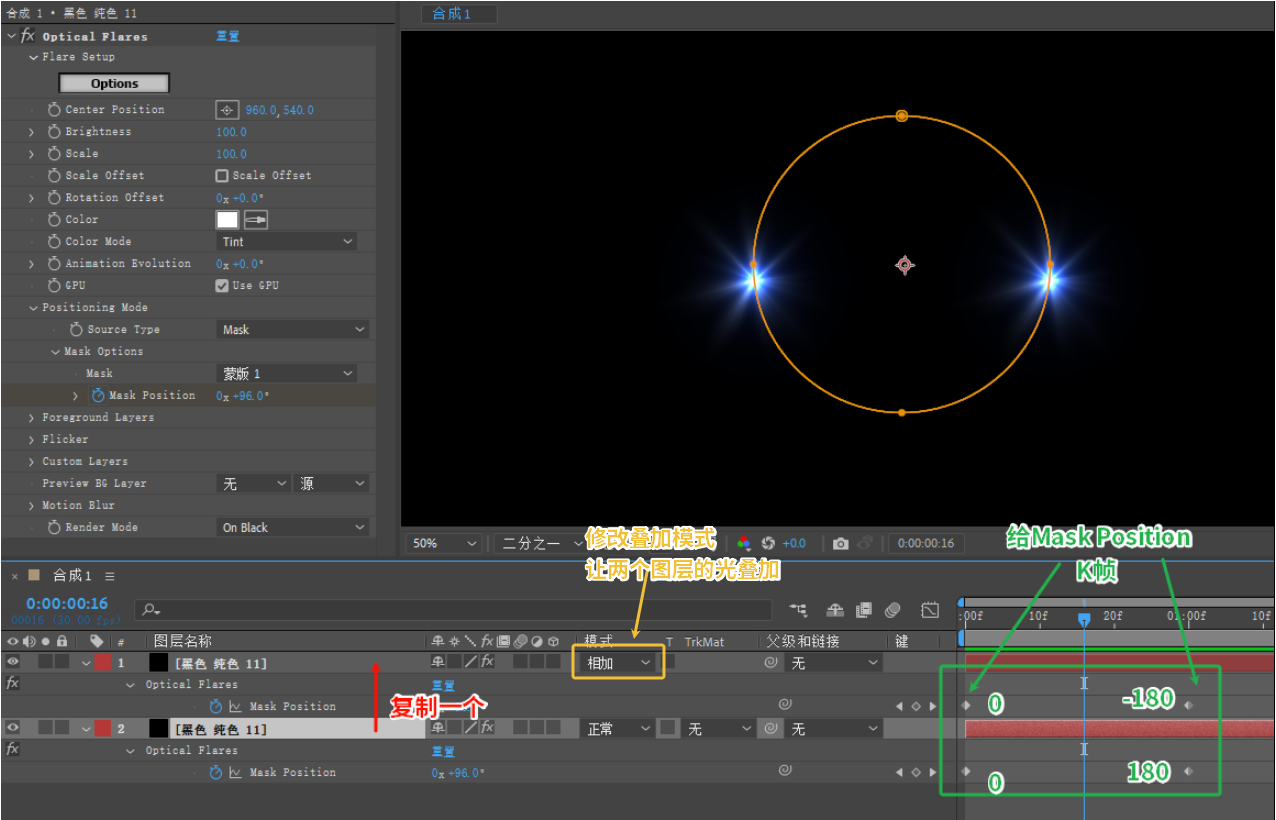Screen dimensions: 1276x820
Task: Uncheck the Use GPU checkbox
Action: (x=222, y=286)
